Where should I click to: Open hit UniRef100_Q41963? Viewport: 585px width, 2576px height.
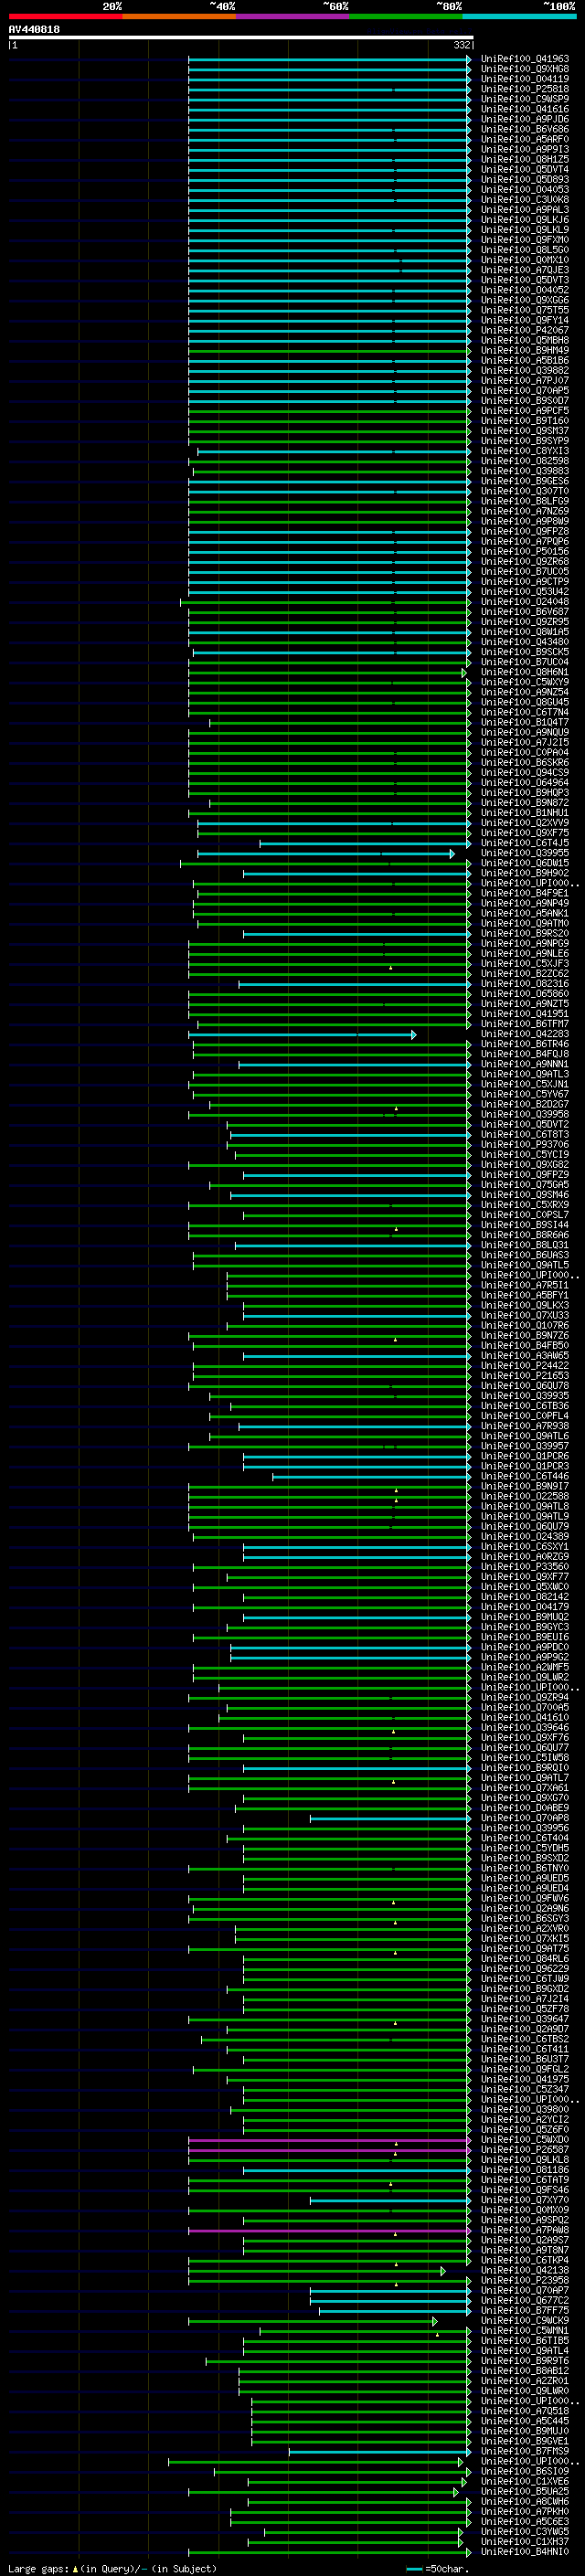[x=525, y=59]
